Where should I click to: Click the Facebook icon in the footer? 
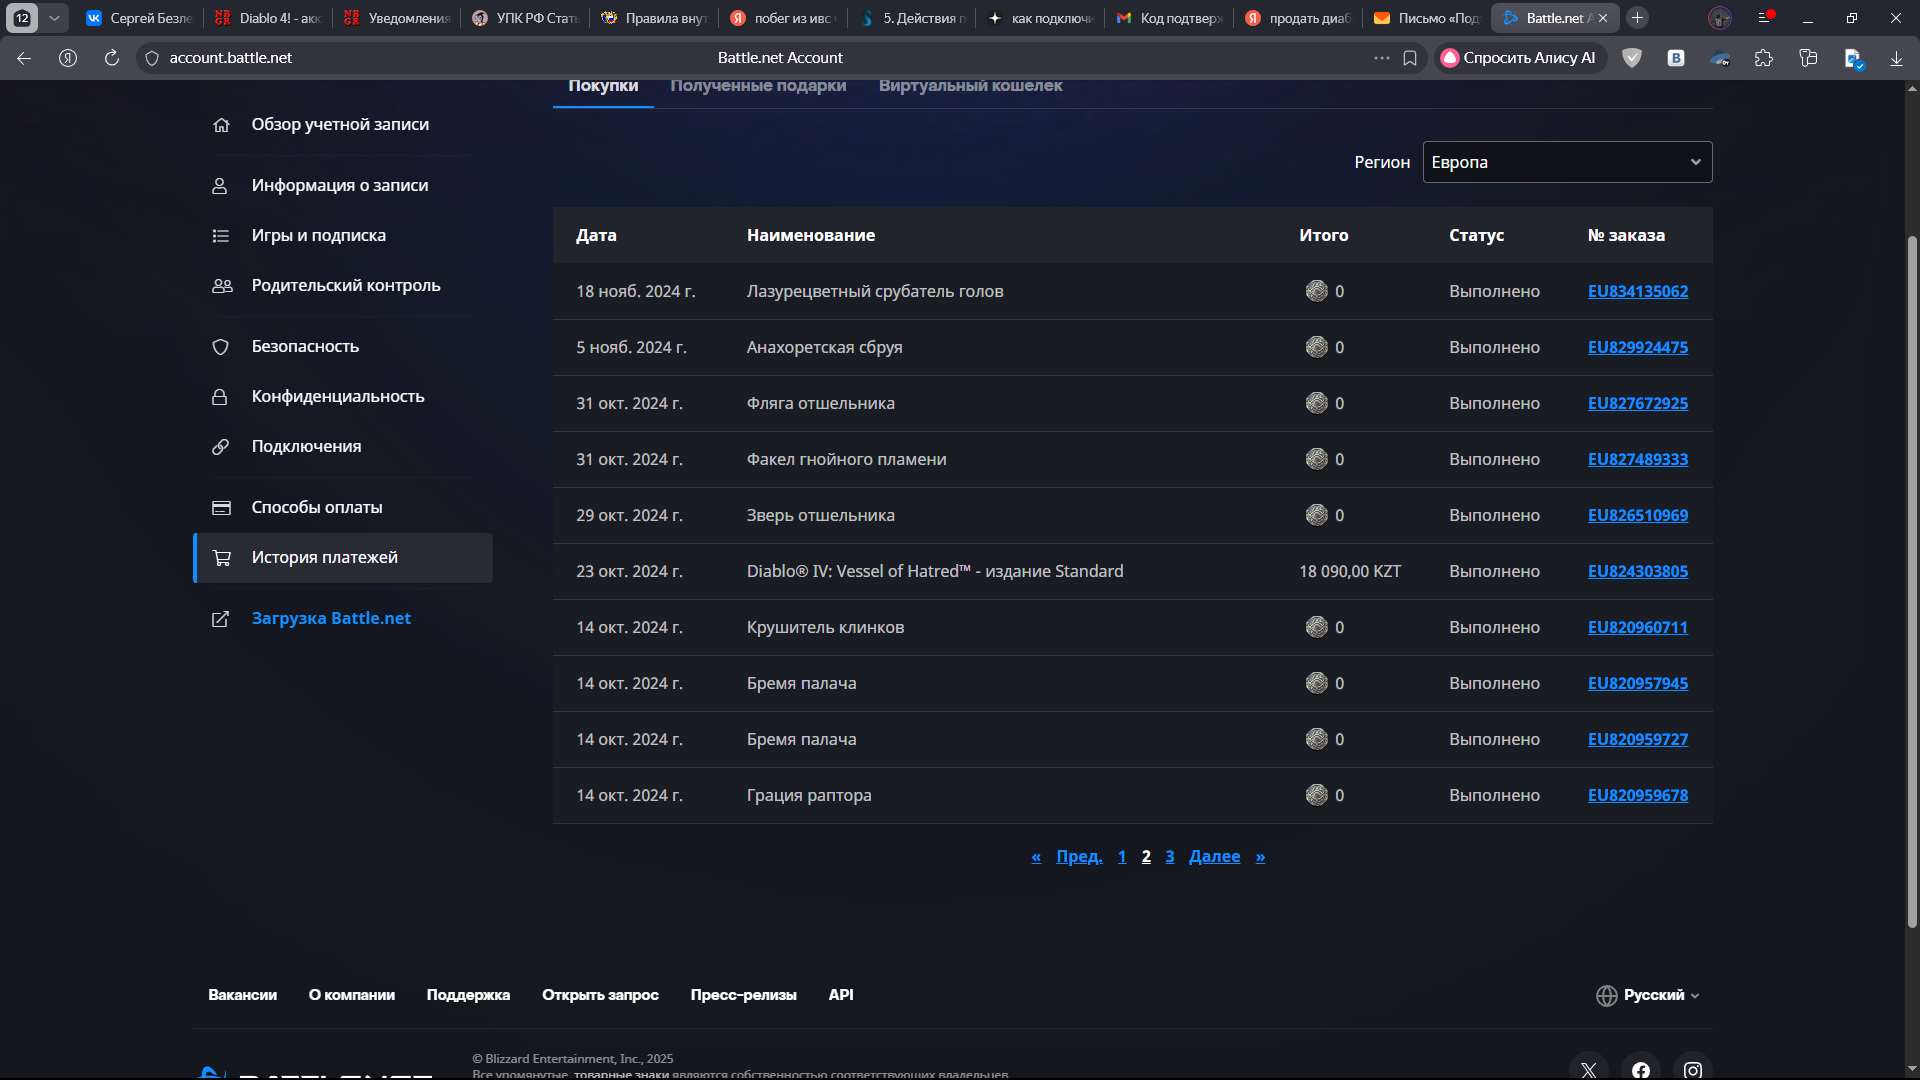coord(1640,1069)
